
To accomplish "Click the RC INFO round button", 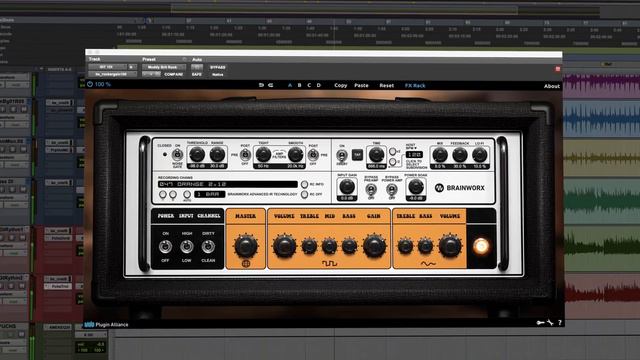I will 304,184.
